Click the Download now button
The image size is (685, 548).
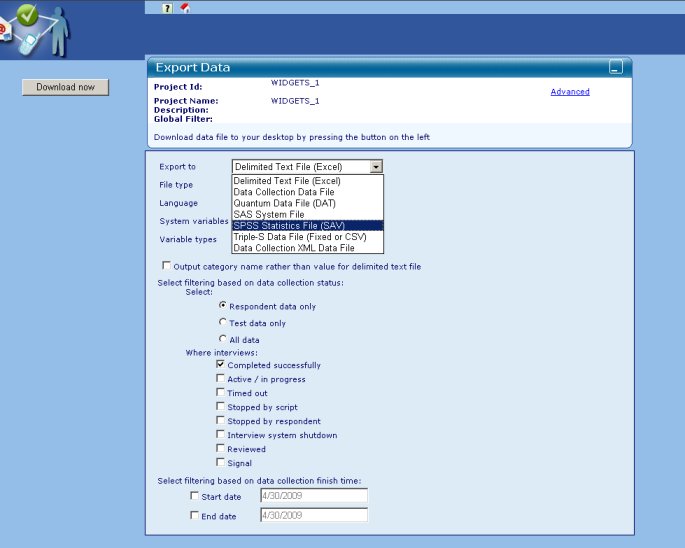pyautogui.click(x=66, y=87)
